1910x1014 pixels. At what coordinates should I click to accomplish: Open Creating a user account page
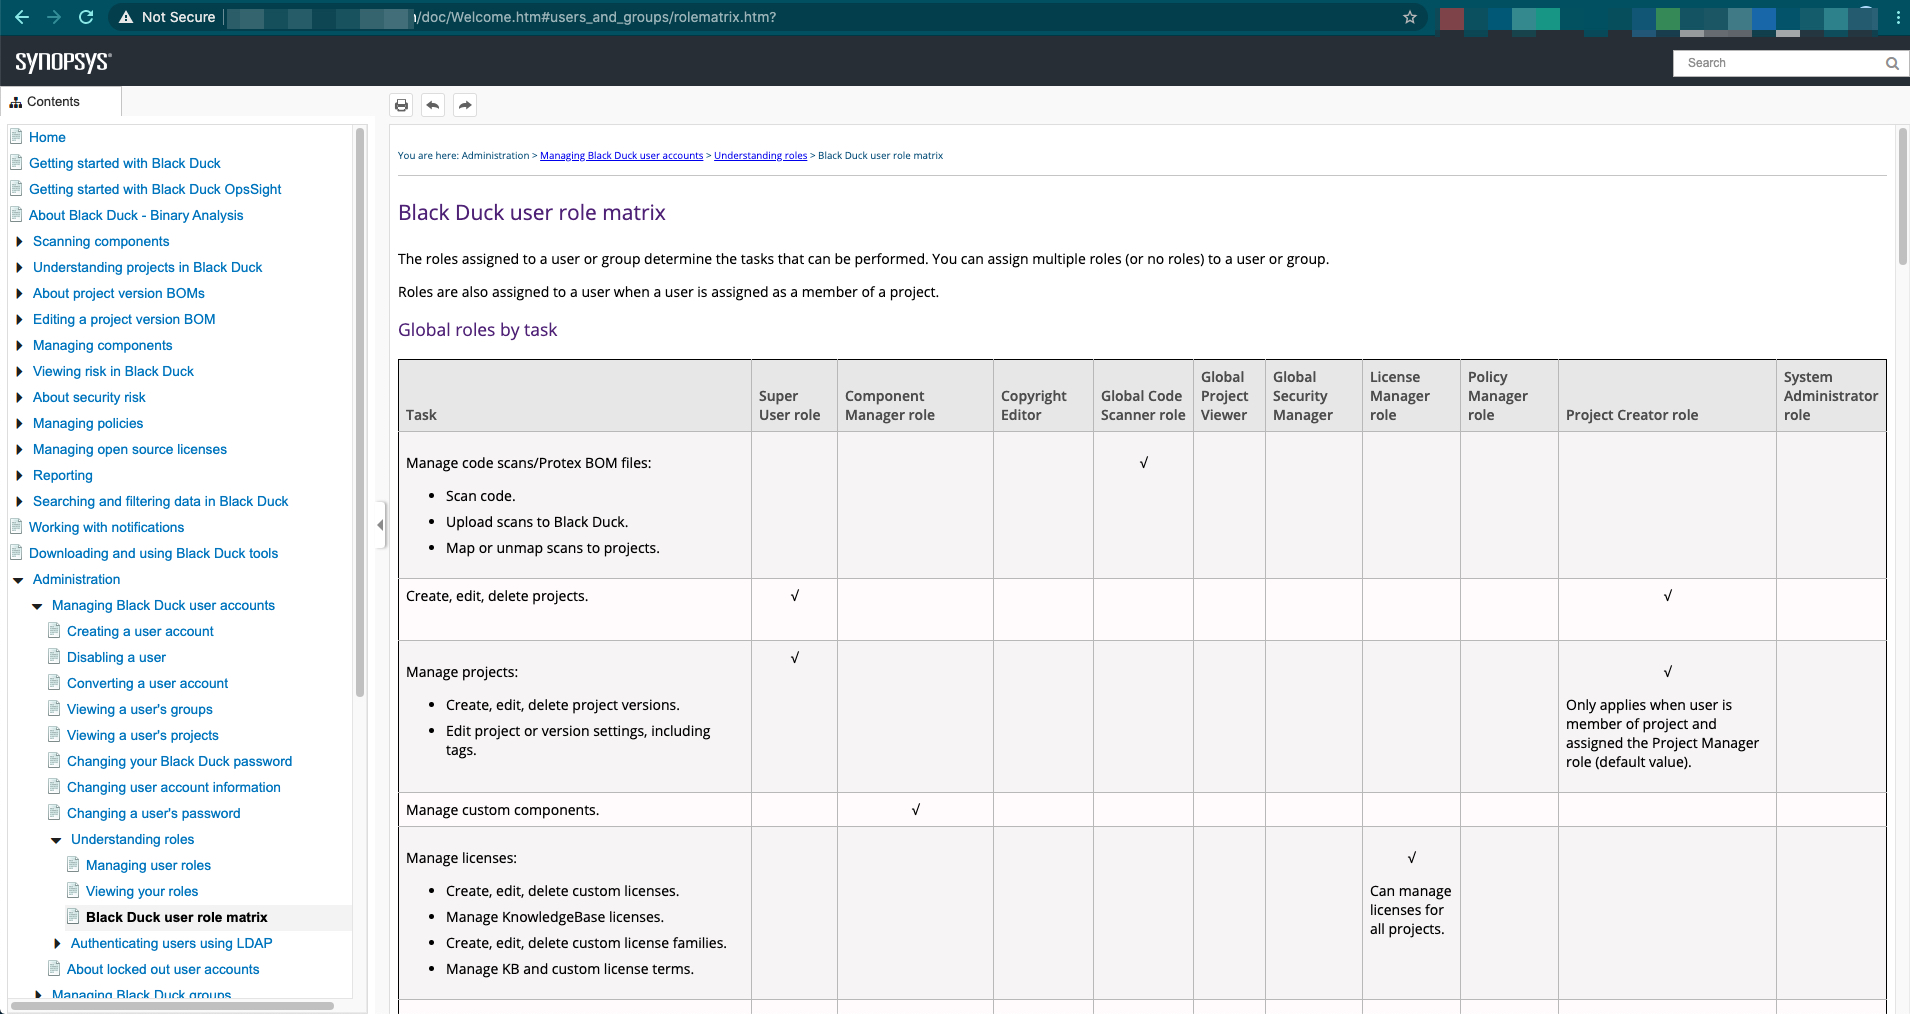click(140, 631)
